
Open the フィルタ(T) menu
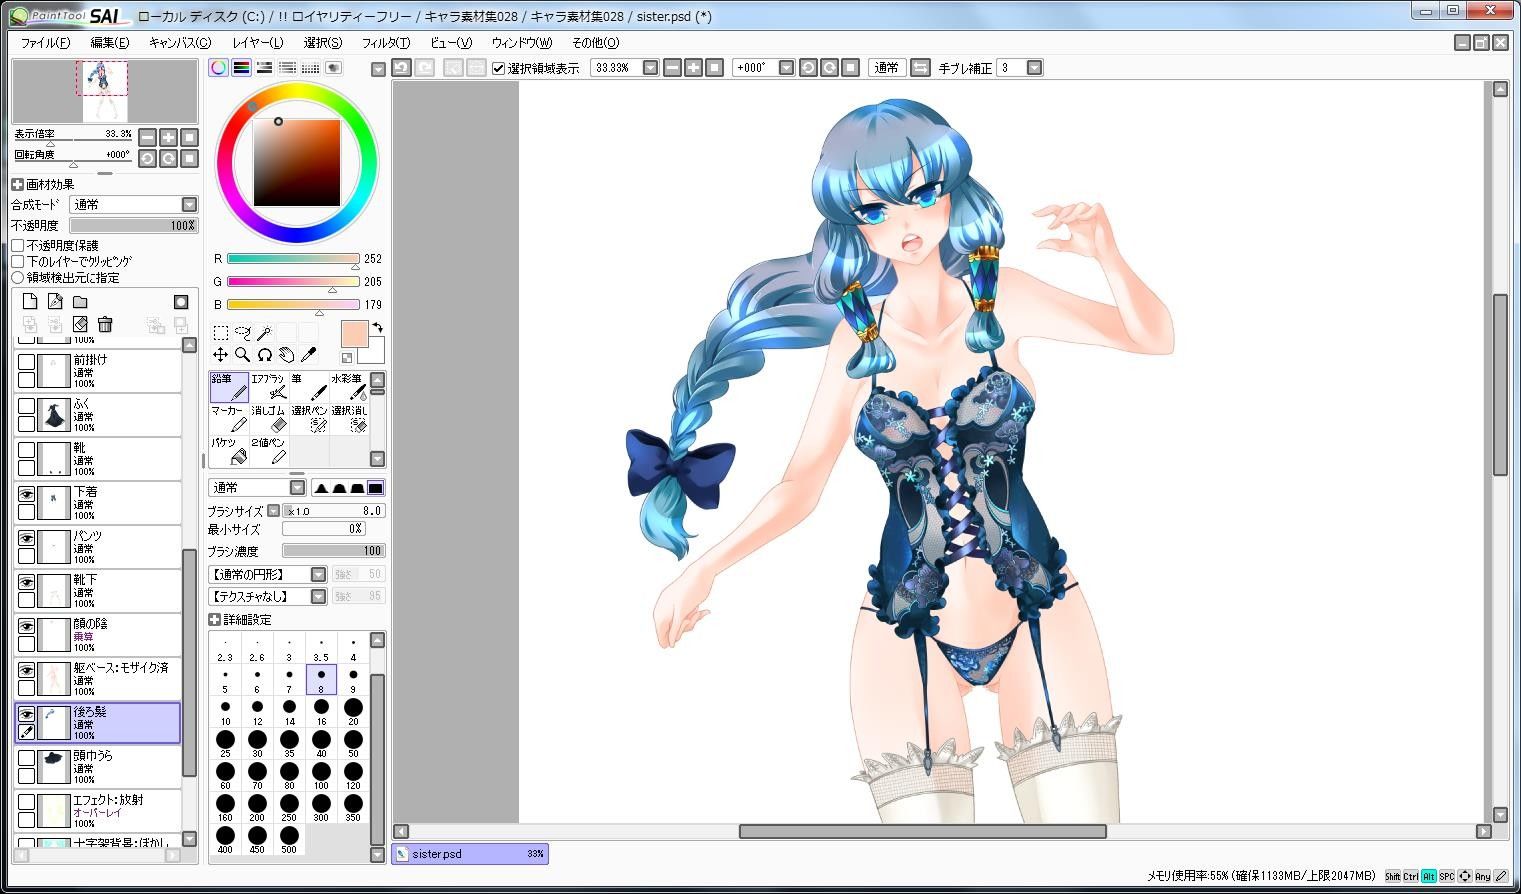coord(386,43)
